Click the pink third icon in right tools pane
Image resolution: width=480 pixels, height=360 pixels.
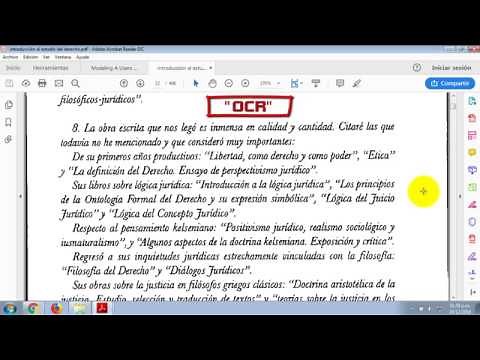[x=472, y=135]
